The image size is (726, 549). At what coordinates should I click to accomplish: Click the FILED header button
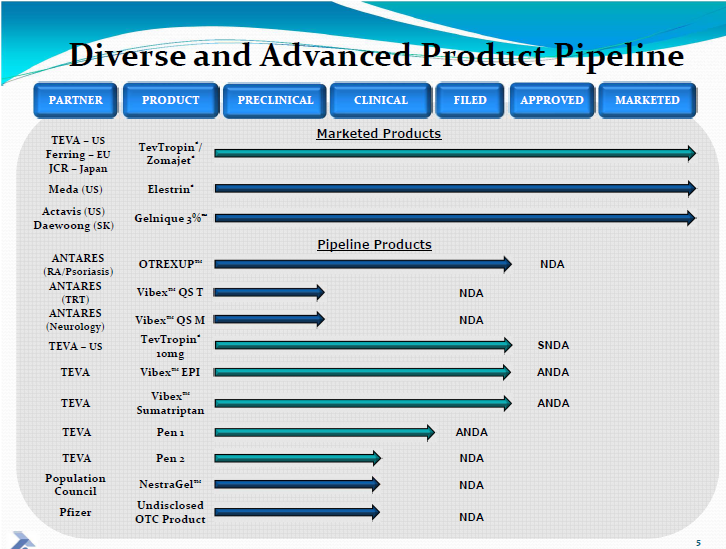click(x=470, y=100)
